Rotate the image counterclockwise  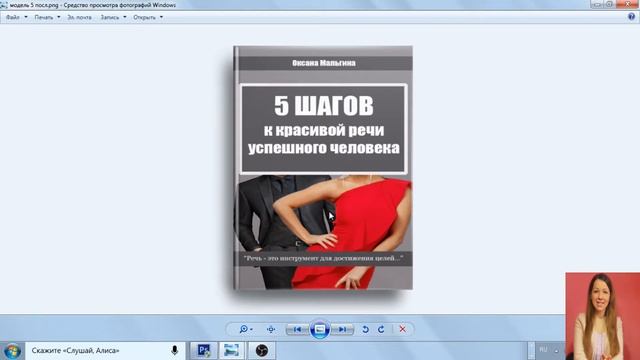365,329
